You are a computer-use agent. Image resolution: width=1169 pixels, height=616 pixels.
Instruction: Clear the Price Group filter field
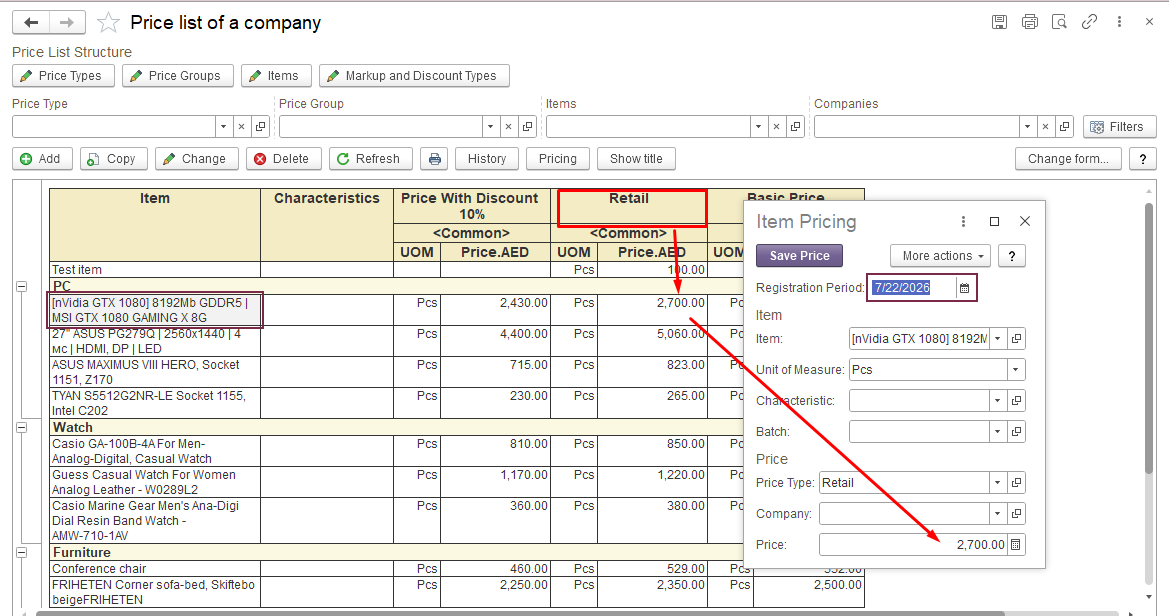point(508,127)
